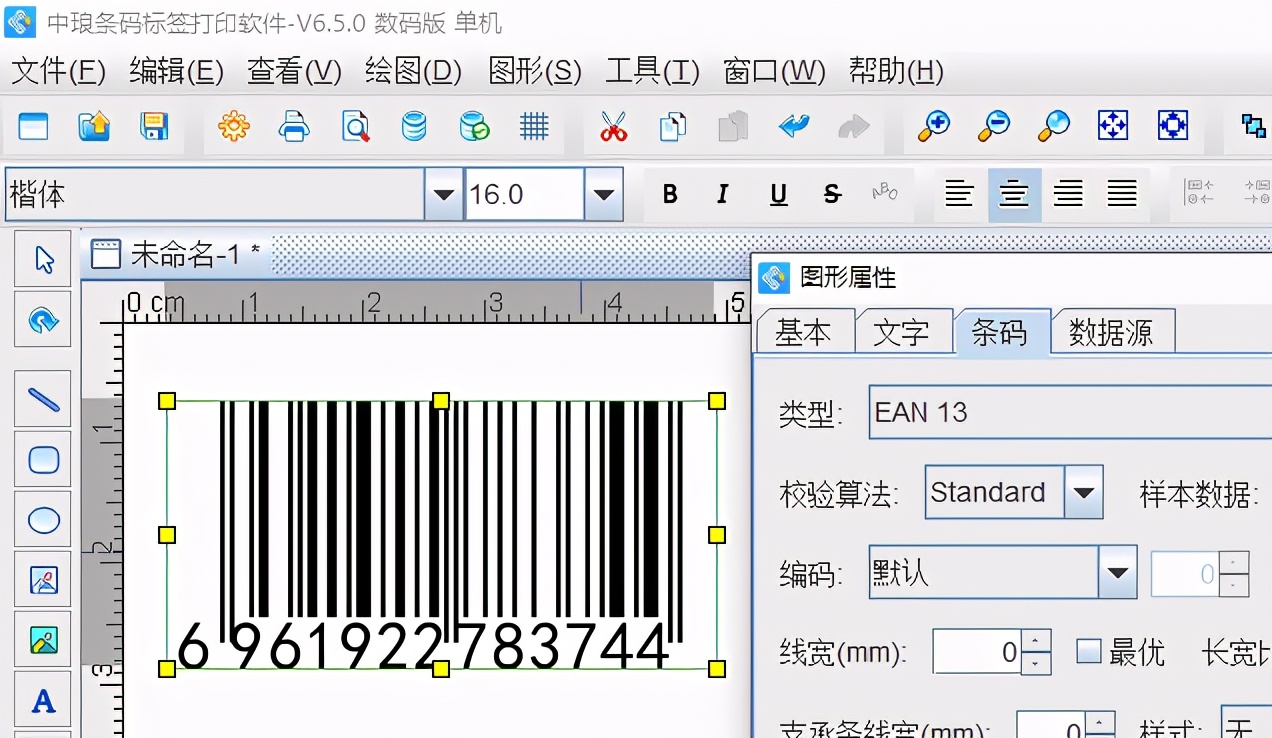Screen dimensions: 1272x738
Task: Select the line drawing tool
Action: tap(43, 399)
